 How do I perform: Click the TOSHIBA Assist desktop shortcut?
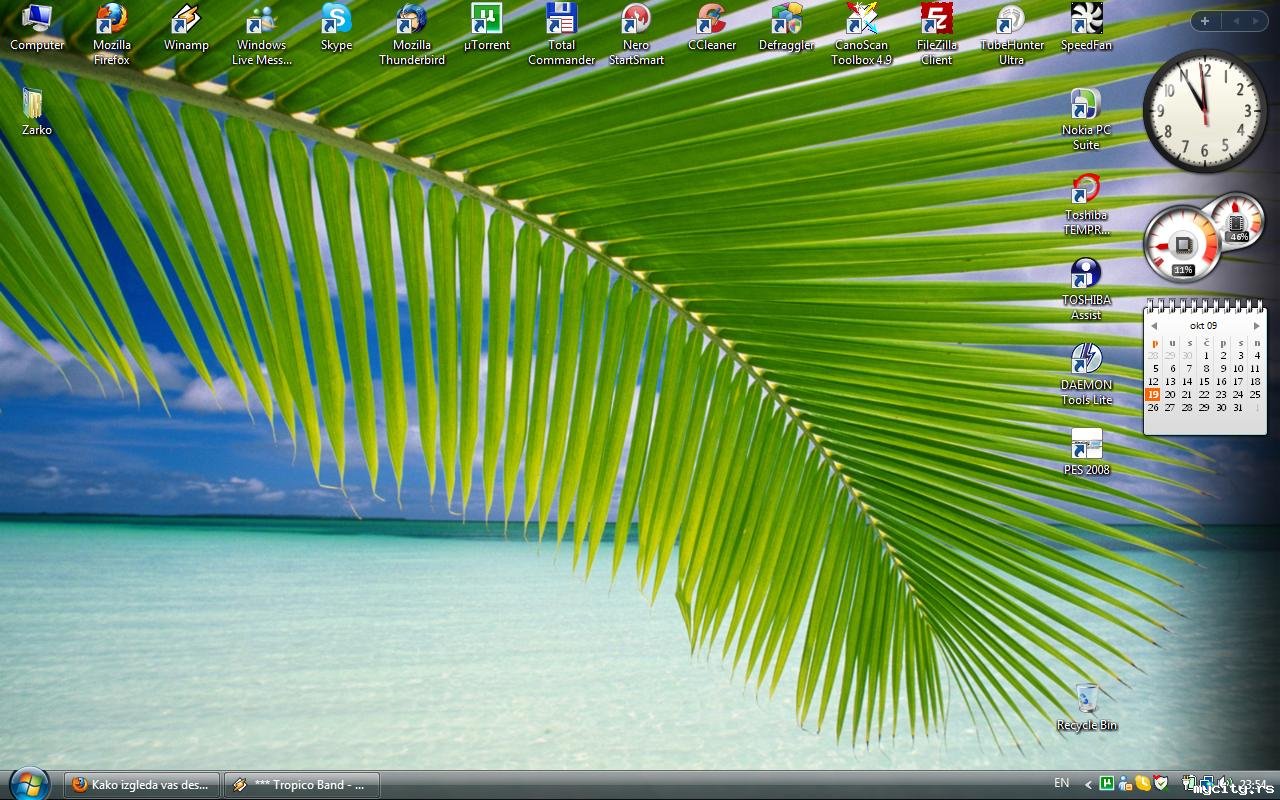coord(1086,289)
